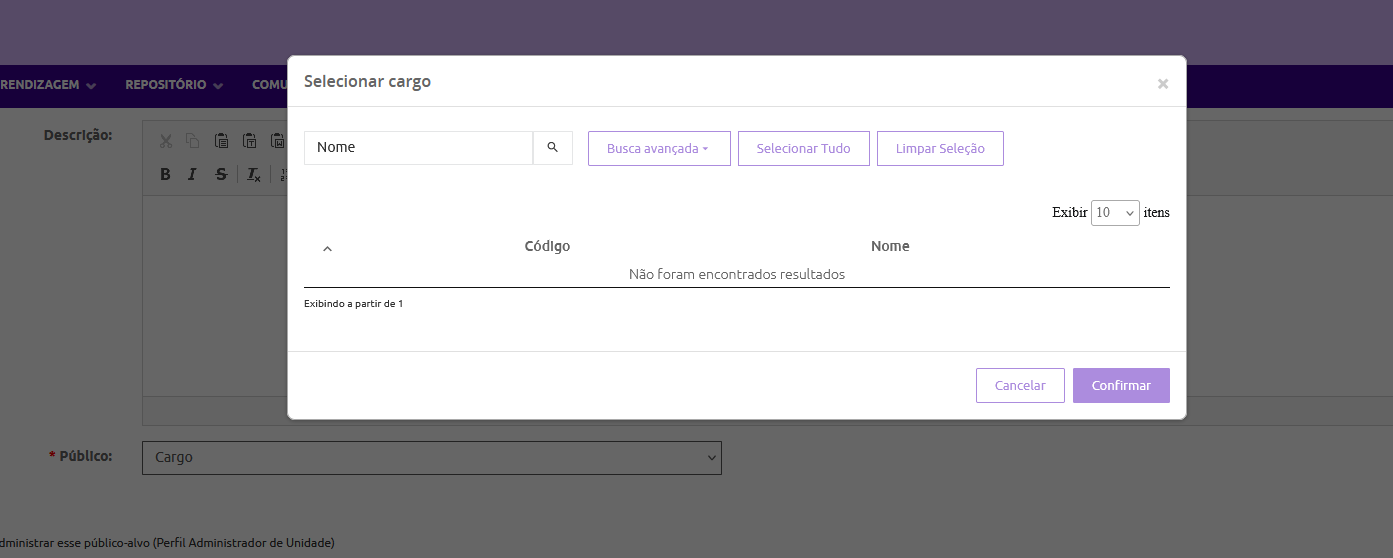Click the Copy icon in editor toolbar
Screen dimensions: 1393x558
193,141
